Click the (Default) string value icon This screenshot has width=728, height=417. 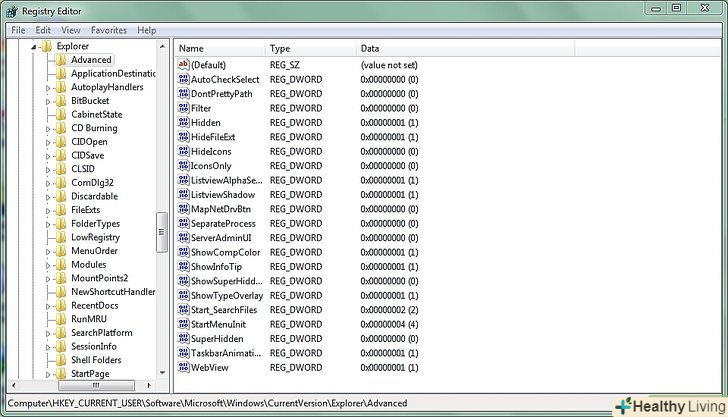[x=183, y=65]
